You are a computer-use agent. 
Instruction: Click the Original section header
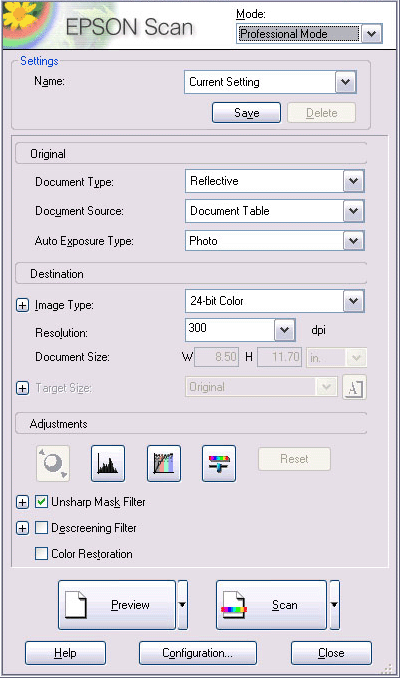(x=191, y=154)
